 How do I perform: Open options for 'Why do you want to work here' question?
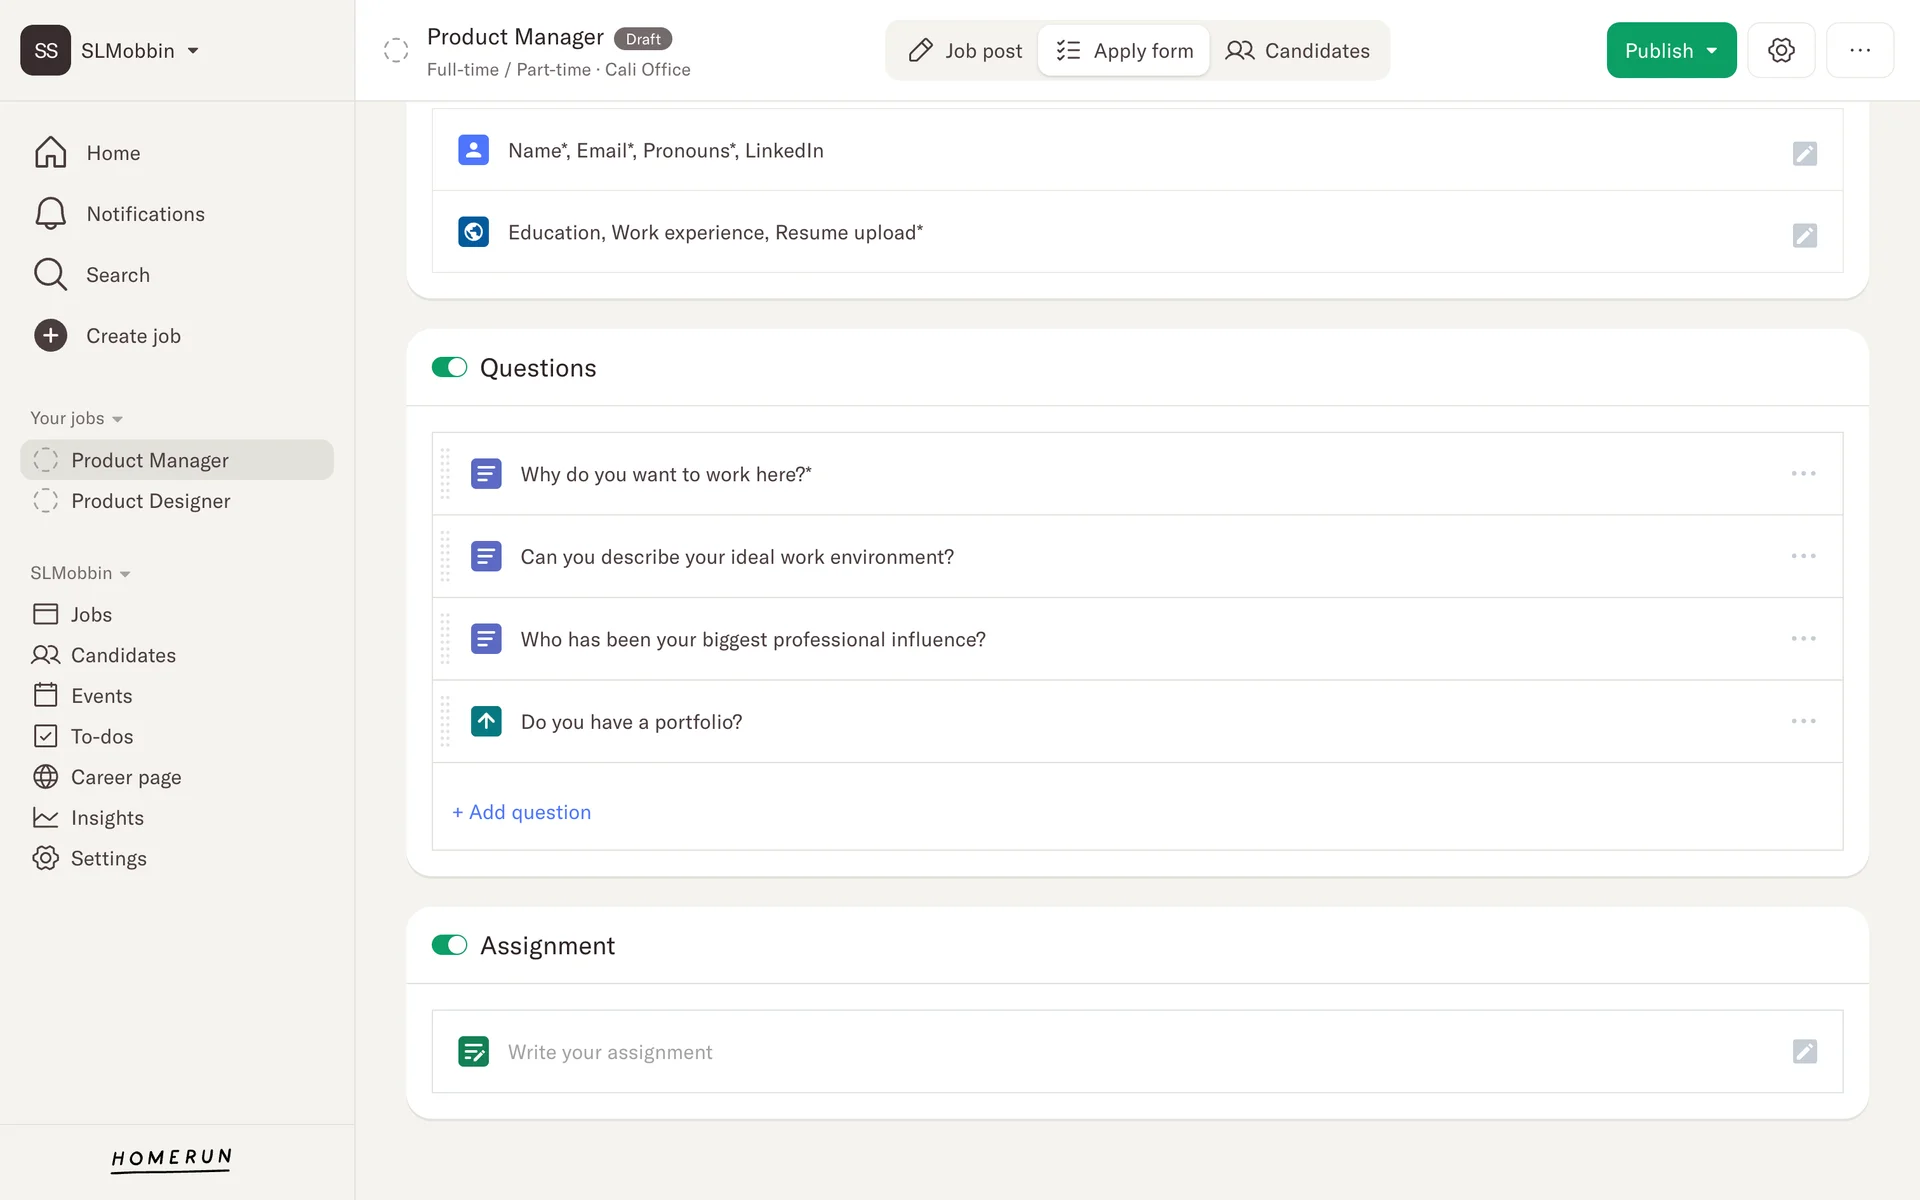1803,474
